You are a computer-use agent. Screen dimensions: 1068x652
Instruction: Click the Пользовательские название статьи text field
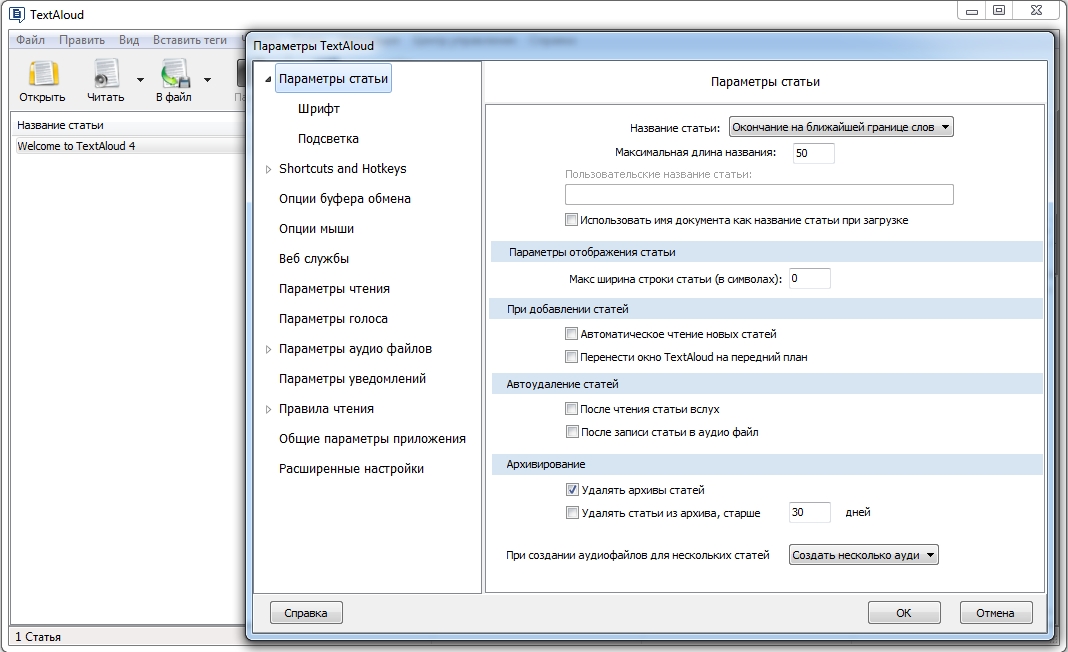tap(759, 194)
